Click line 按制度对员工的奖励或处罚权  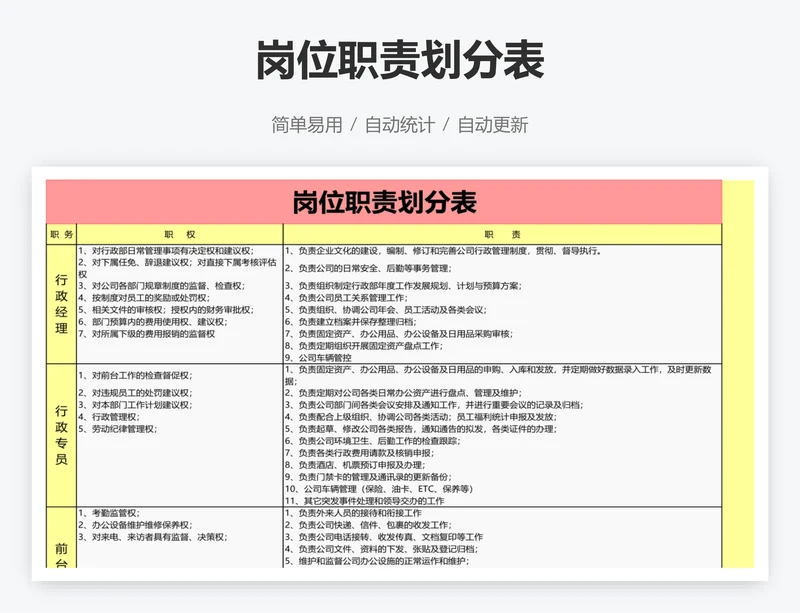[144, 298]
